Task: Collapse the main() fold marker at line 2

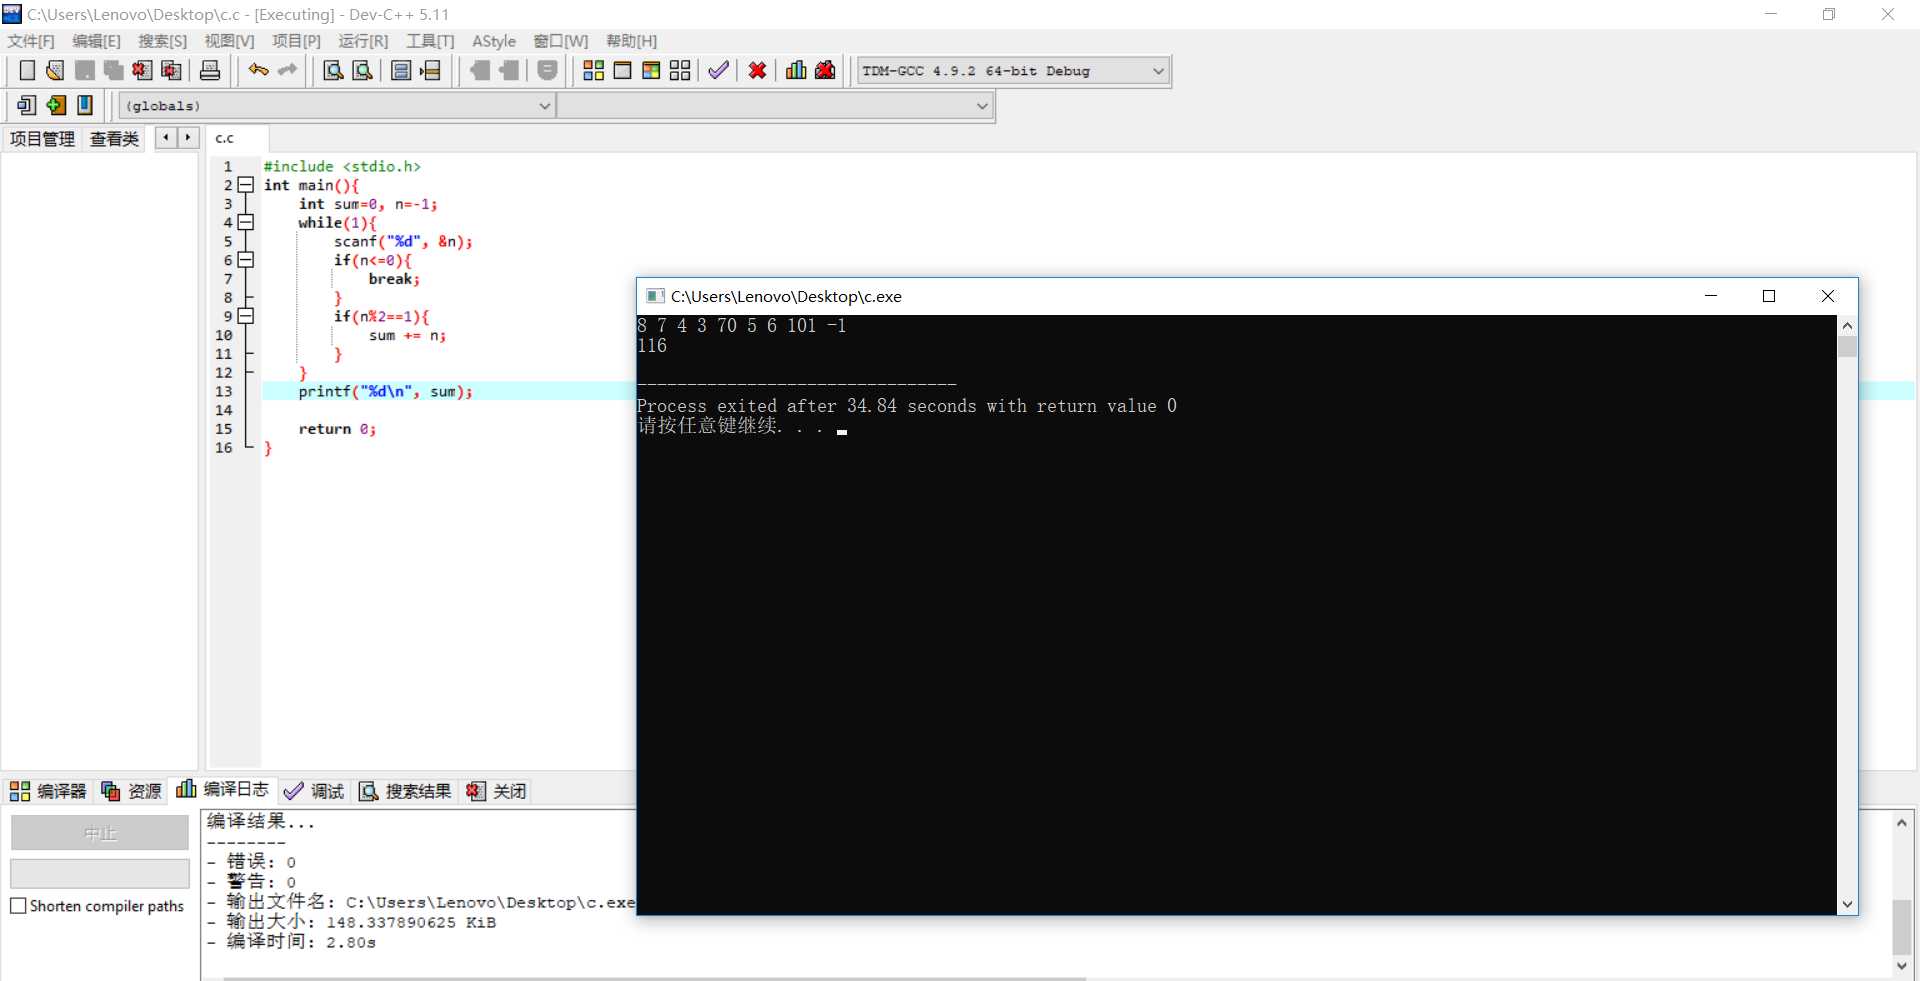Action: (x=245, y=185)
